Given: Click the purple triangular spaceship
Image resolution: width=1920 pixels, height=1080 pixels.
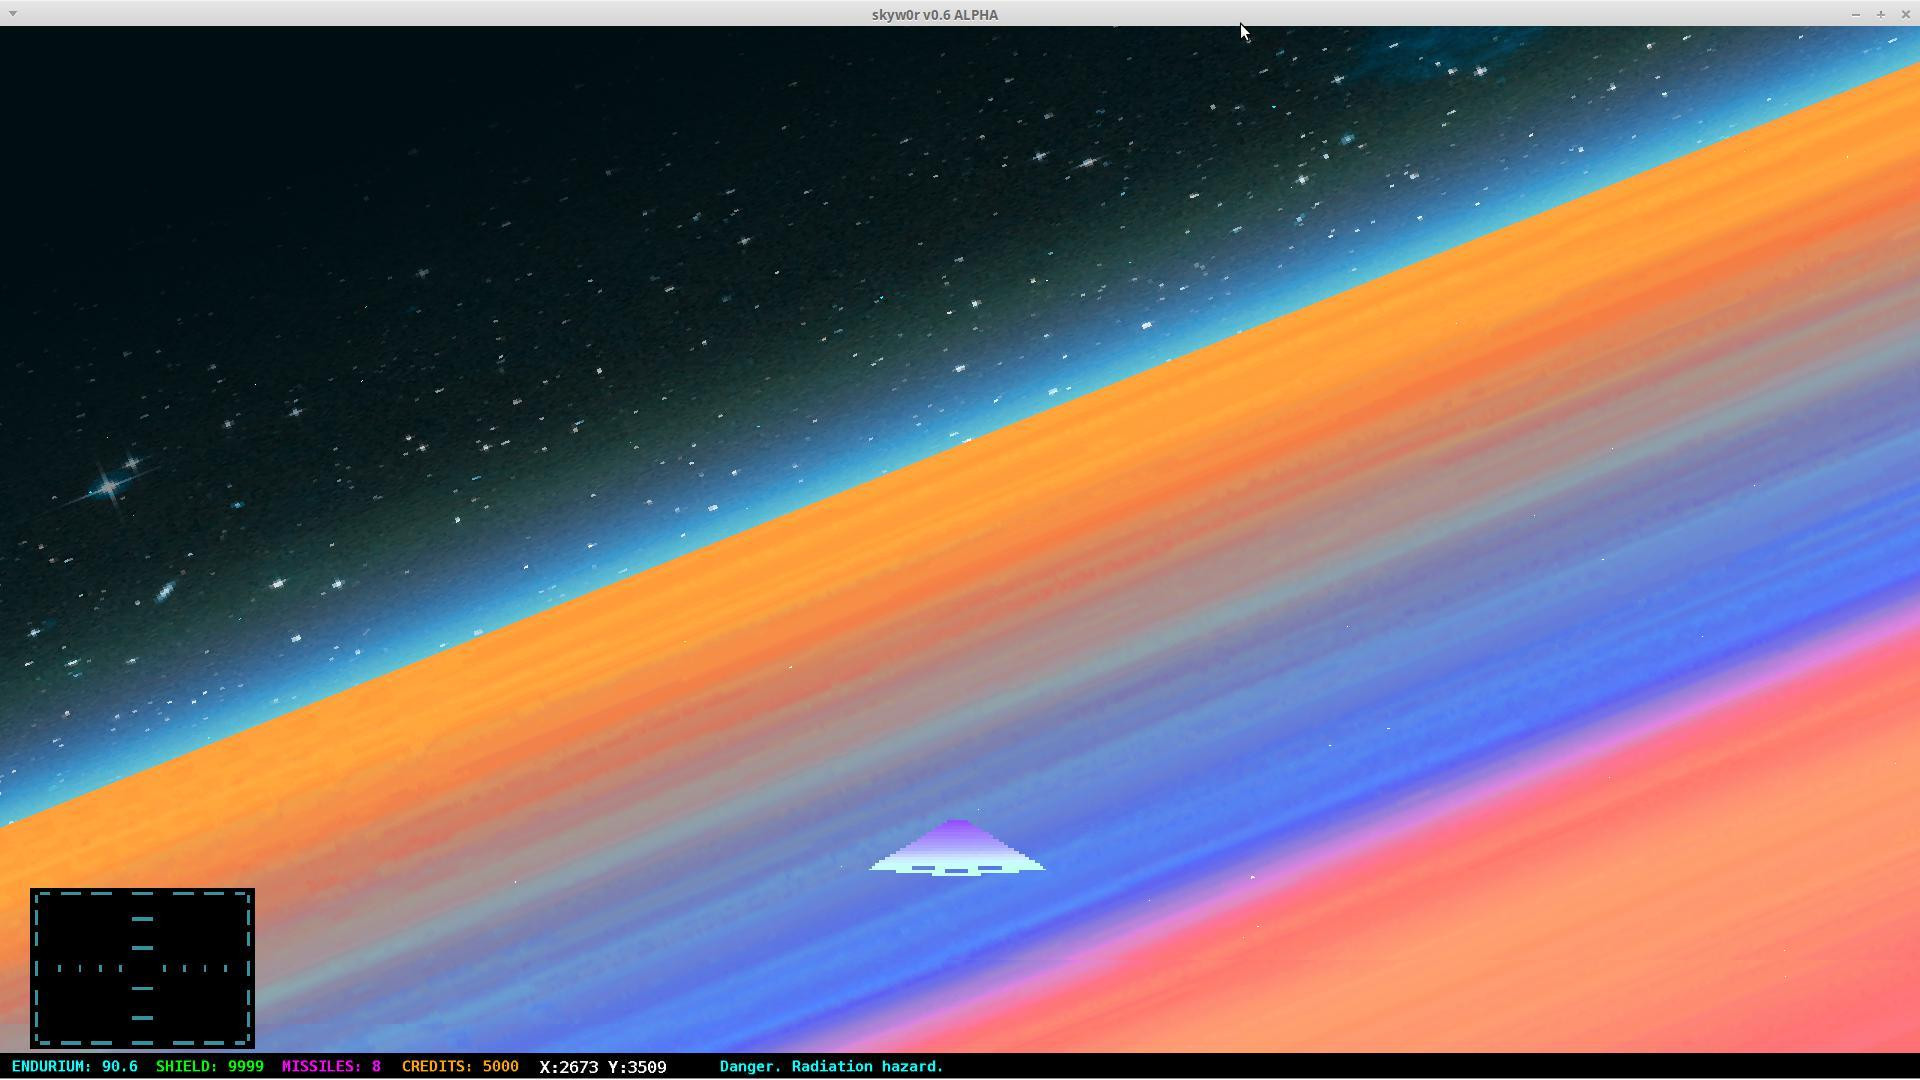Looking at the screenshot, I should pos(957,848).
